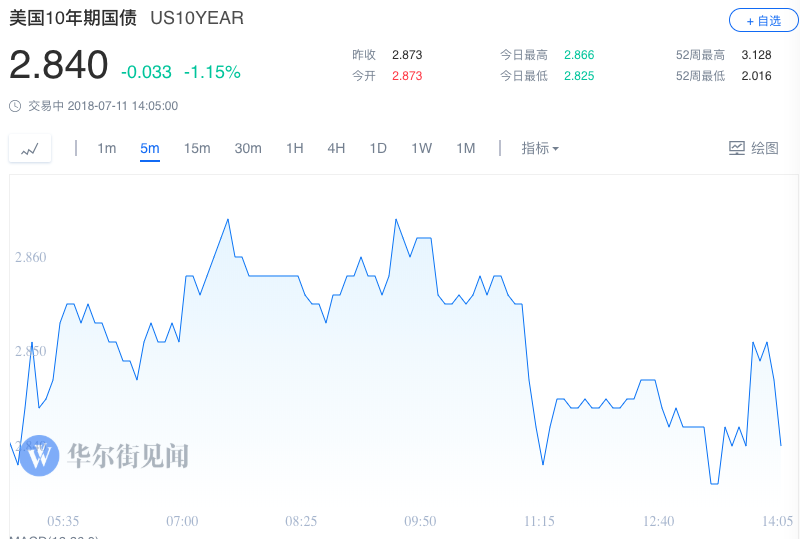The width and height of the screenshot is (800, 539).
Task: Click the line chart type icon
Action: (30, 148)
